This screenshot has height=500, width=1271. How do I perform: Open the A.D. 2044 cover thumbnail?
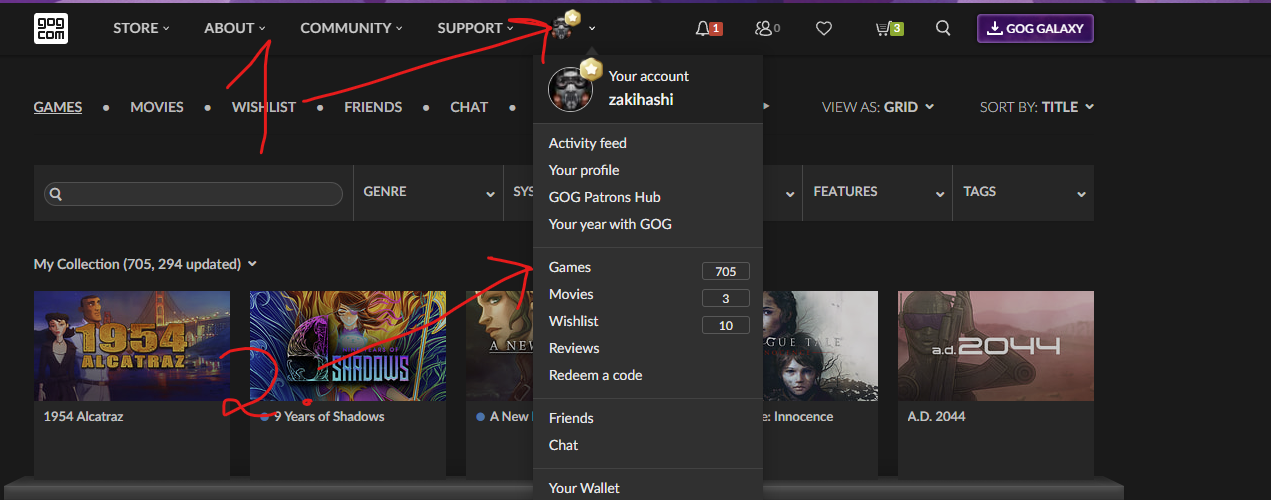[996, 346]
